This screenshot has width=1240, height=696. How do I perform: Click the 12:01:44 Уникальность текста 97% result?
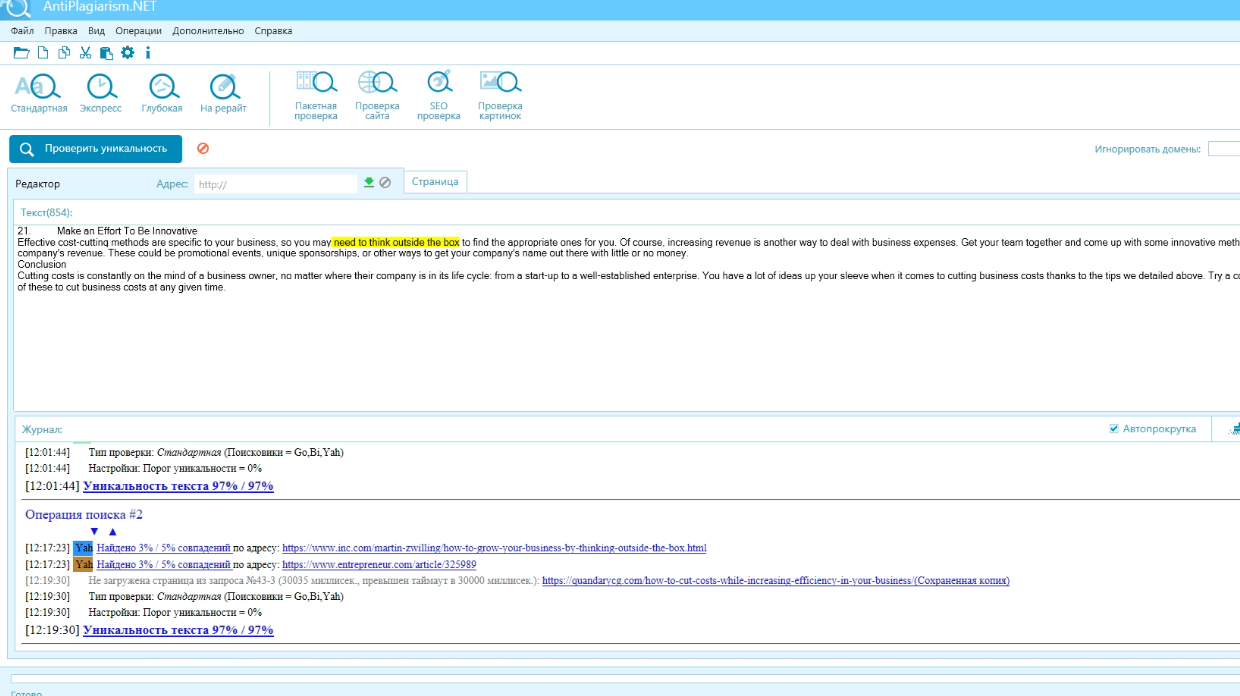pyautogui.click(x=178, y=486)
